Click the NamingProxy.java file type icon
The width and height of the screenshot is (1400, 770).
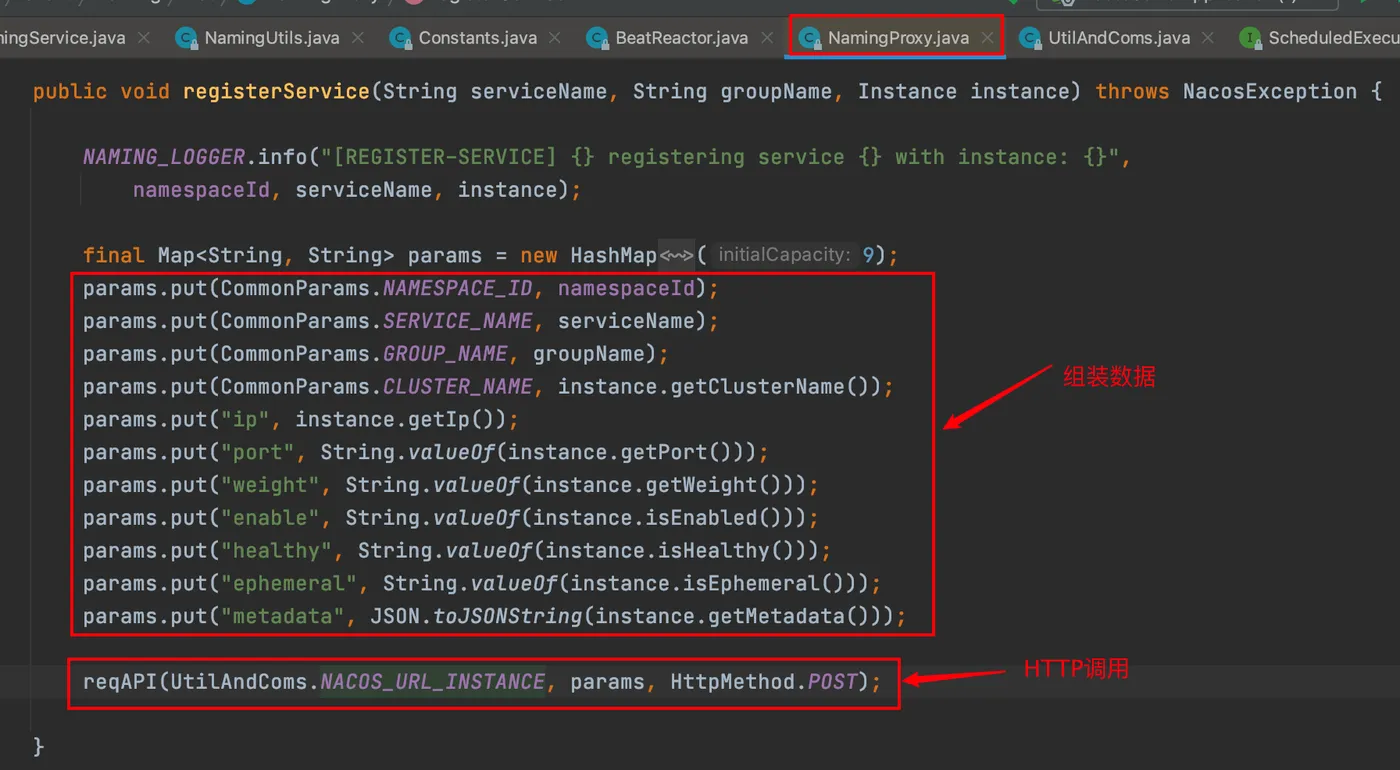810,39
